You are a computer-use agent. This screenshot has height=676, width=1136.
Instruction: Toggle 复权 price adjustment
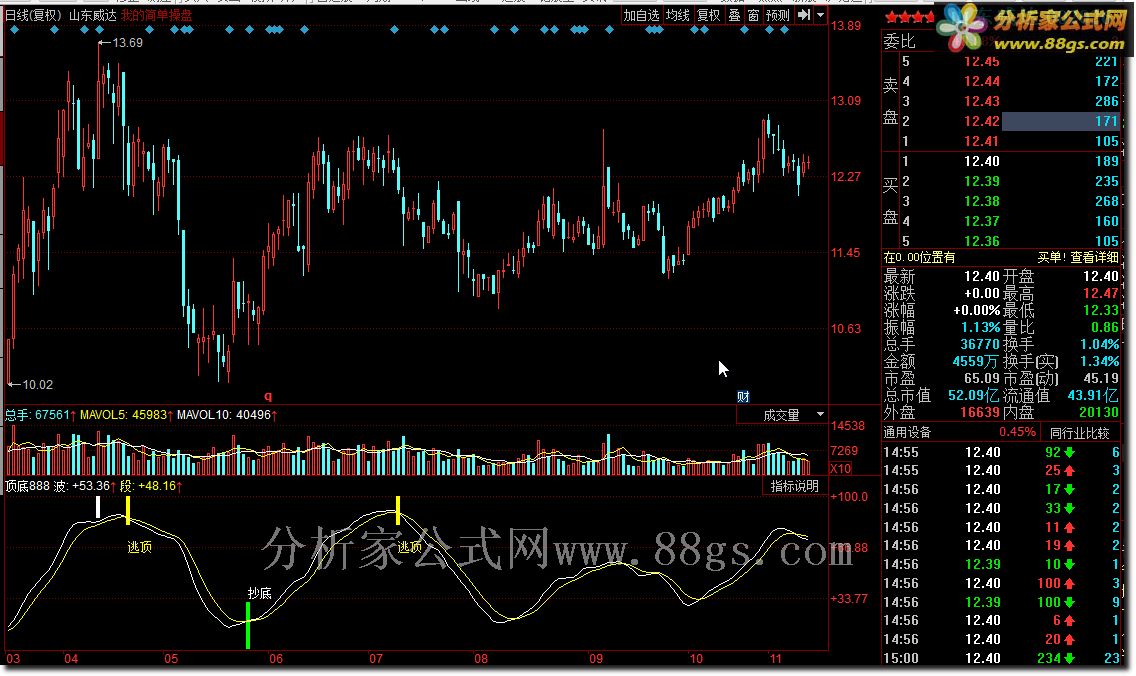[x=709, y=14]
